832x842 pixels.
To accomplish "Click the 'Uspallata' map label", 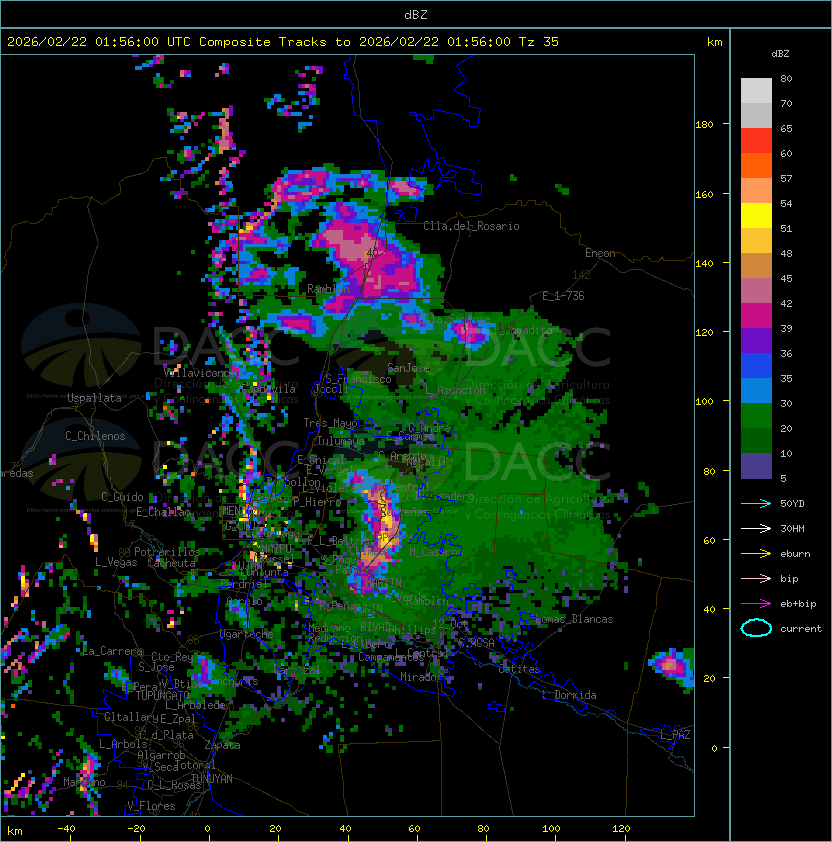I will click(94, 398).
